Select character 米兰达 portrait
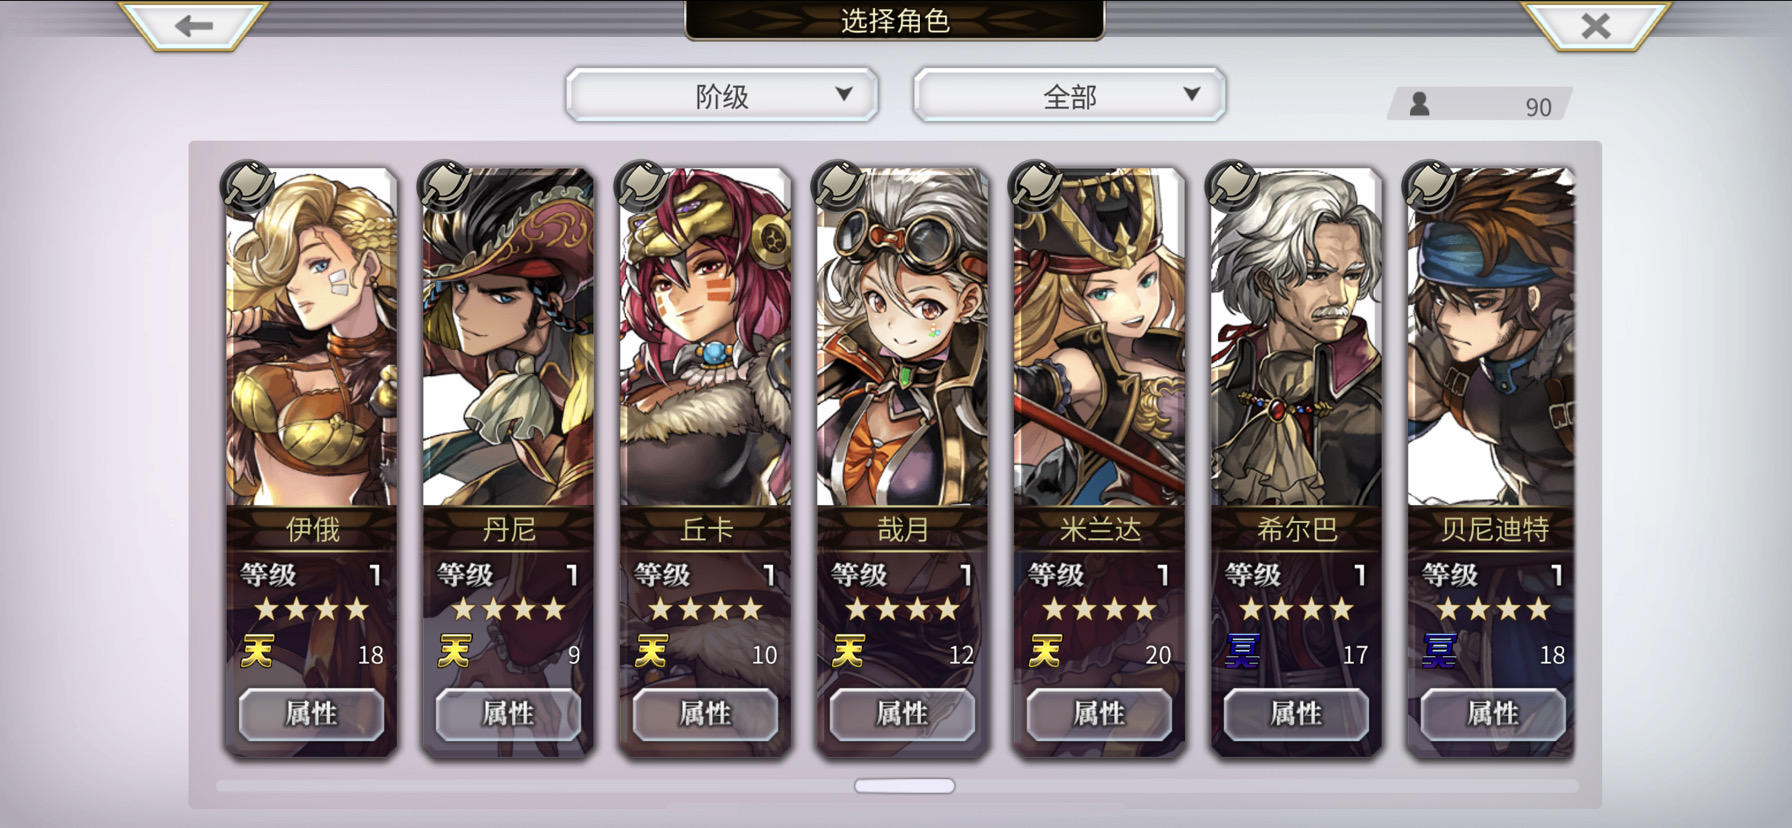The width and height of the screenshot is (1792, 828). point(1099,338)
